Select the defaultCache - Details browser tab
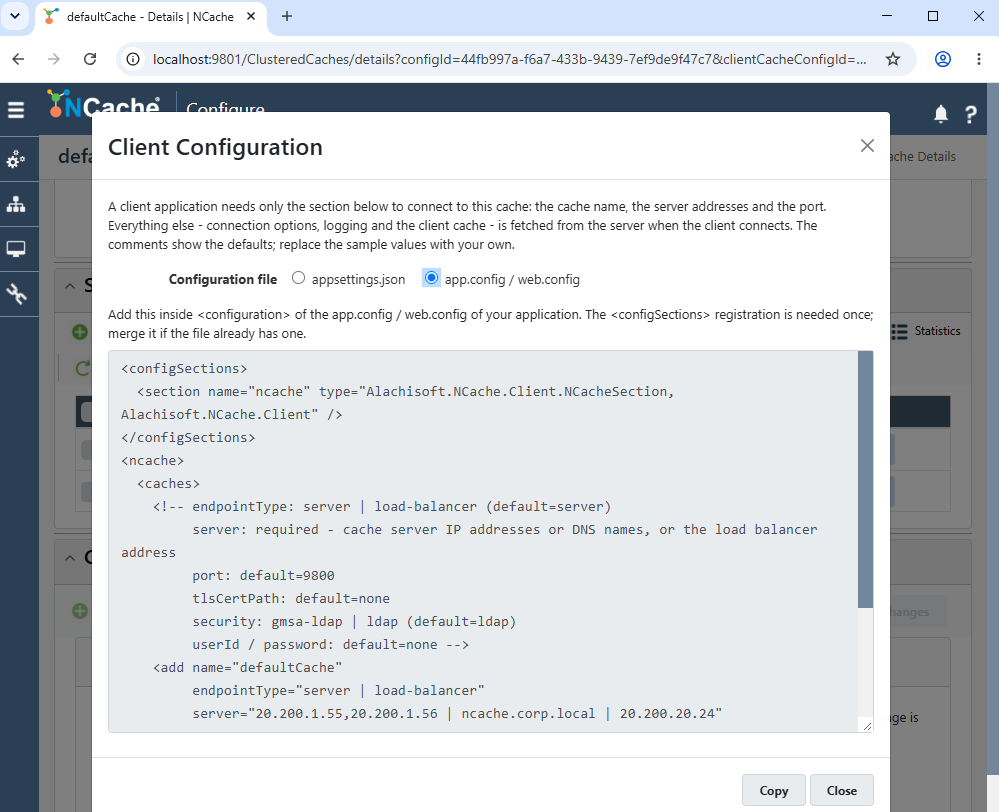This screenshot has height=812, width=999. pyautogui.click(x=150, y=17)
